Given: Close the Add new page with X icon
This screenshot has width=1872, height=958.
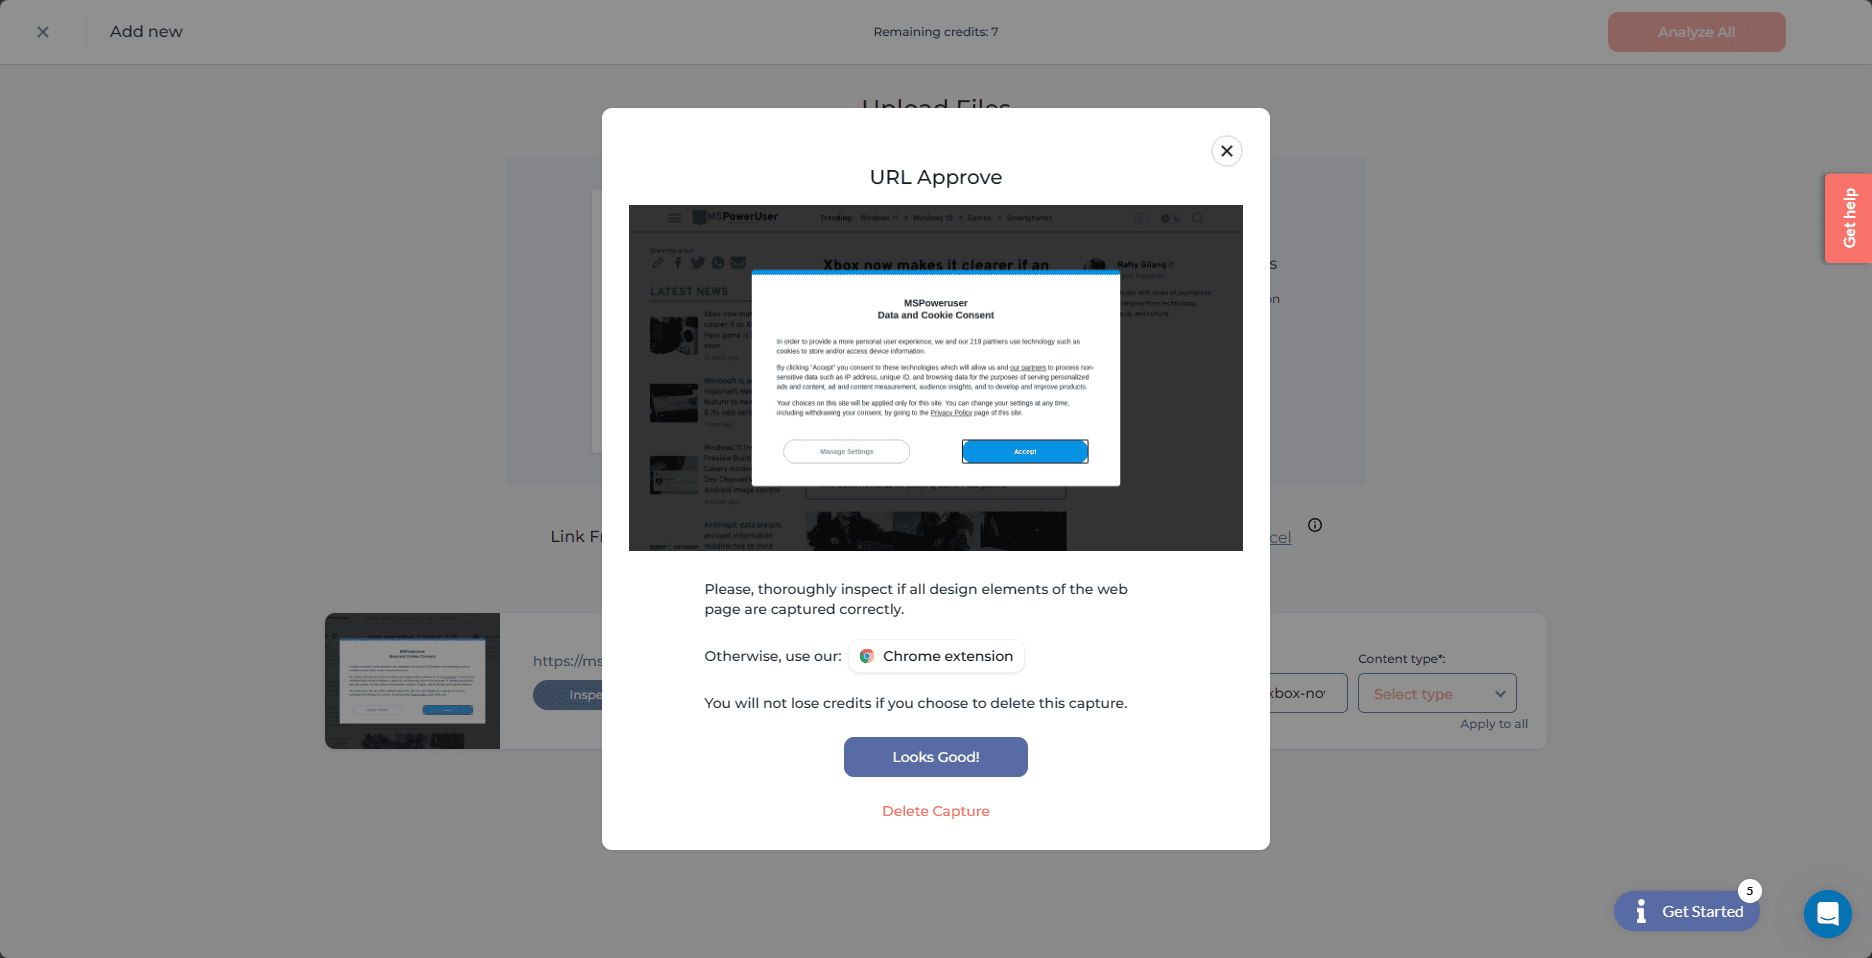Looking at the screenshot, I should pos(43,32).
